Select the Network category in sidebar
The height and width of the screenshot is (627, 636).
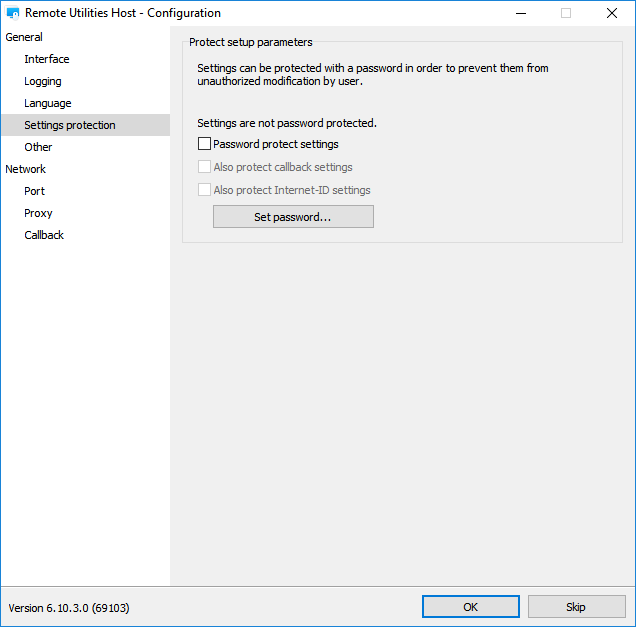tap(26, 169)
